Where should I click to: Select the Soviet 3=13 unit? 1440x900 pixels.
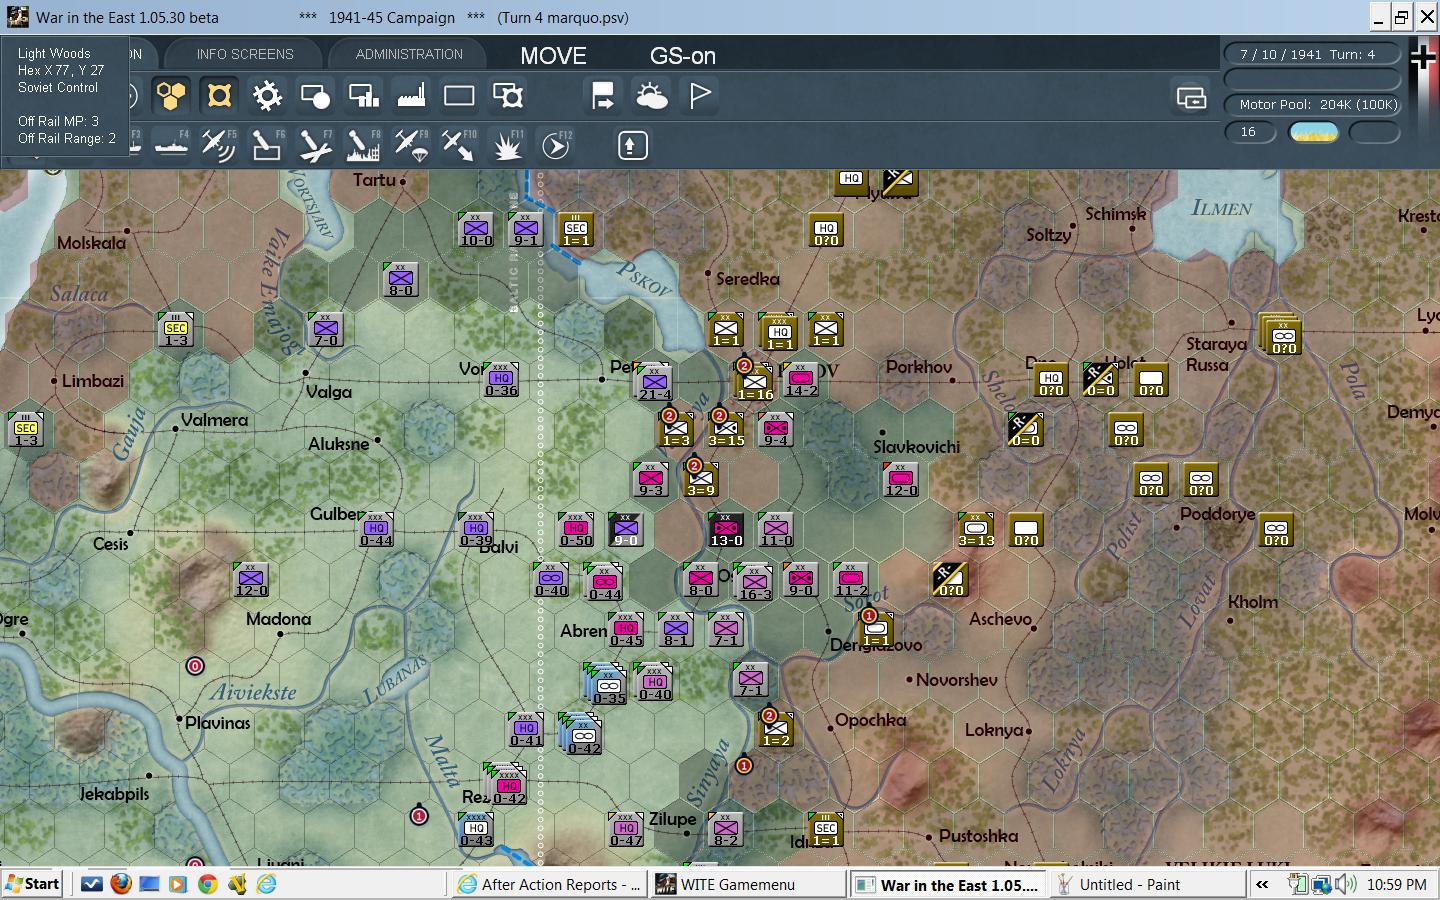click(976, 530)
